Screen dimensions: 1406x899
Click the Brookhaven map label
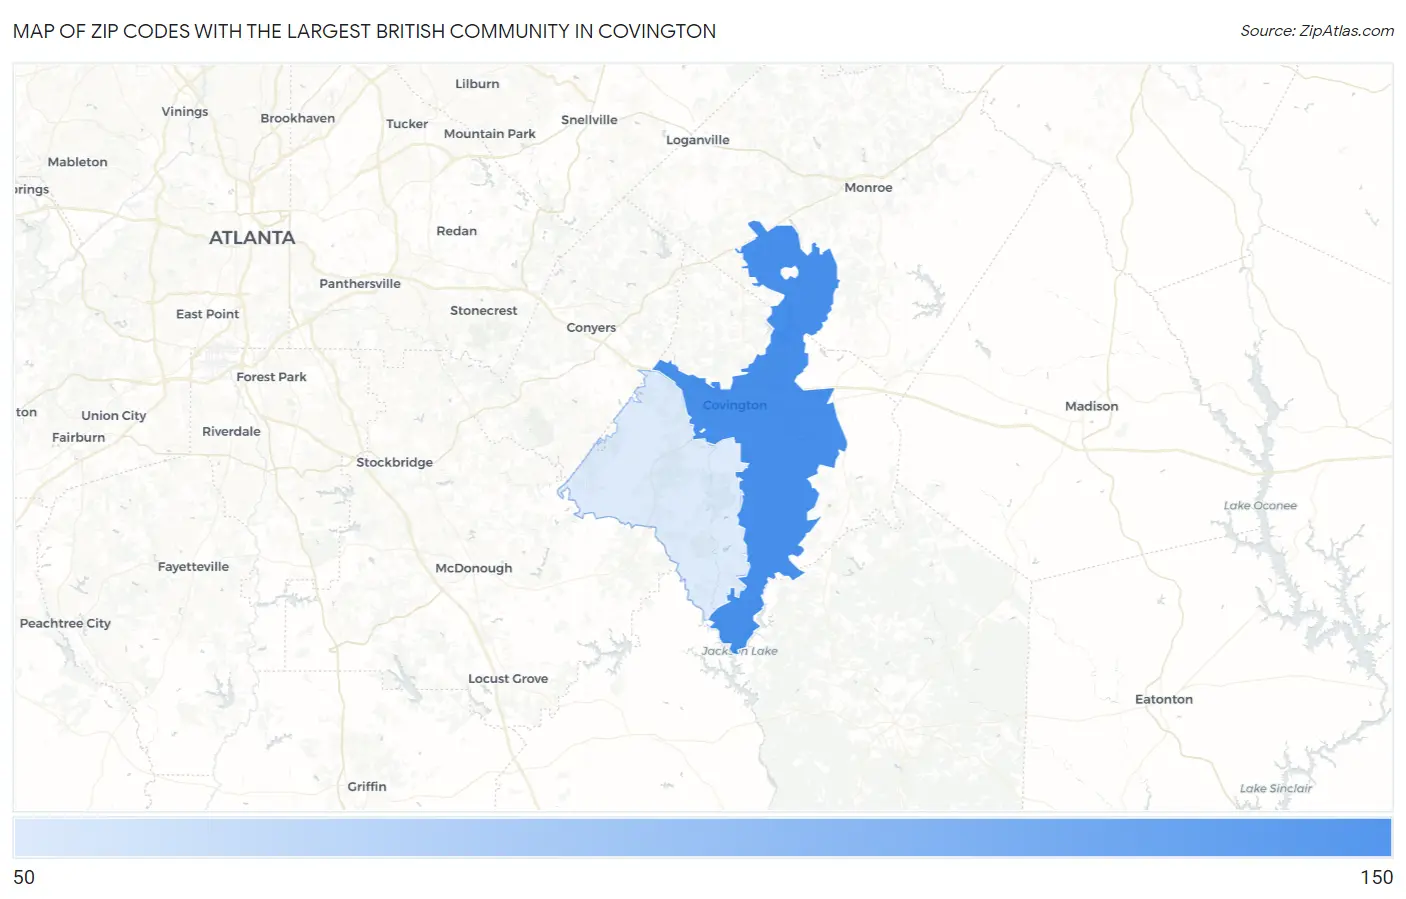[298, 118]
